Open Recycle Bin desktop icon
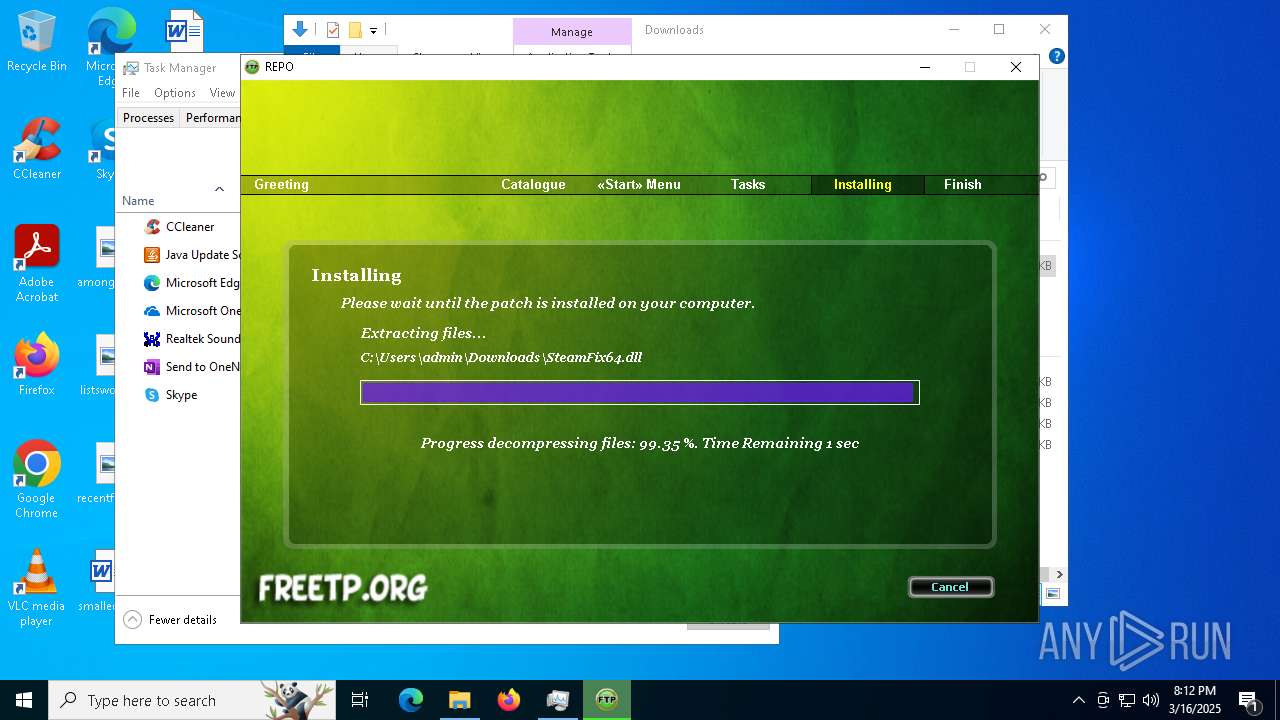 (x=37, y=42)
